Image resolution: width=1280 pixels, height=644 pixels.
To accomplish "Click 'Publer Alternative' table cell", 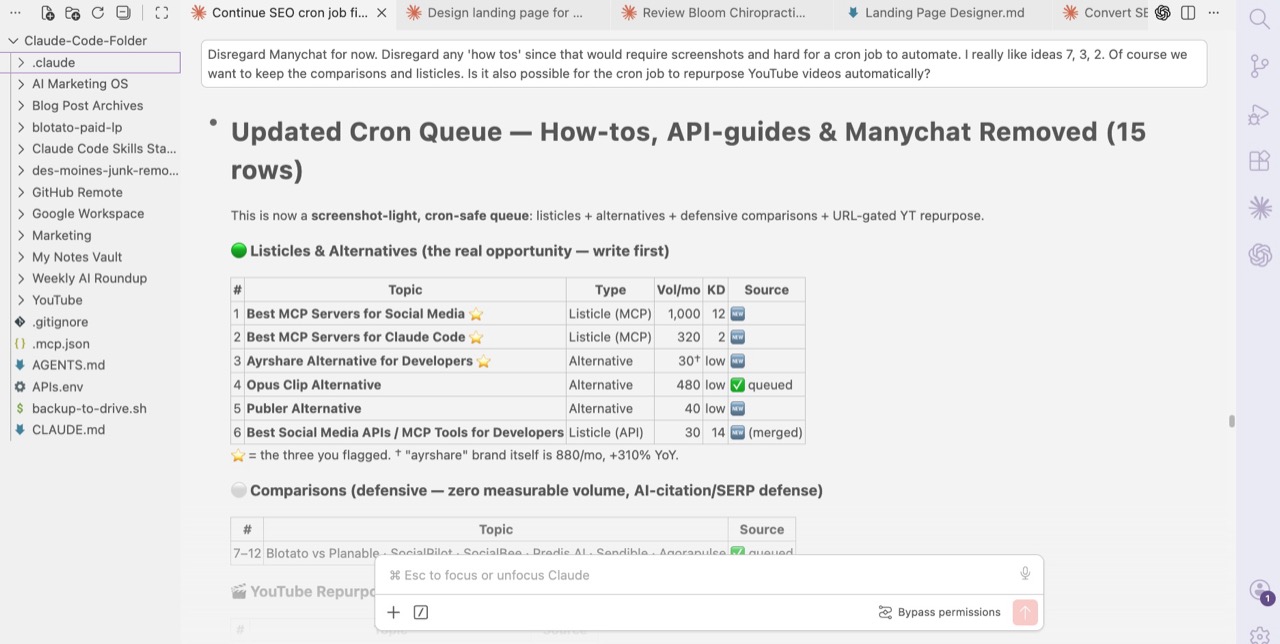I will [x=405, y=408].
